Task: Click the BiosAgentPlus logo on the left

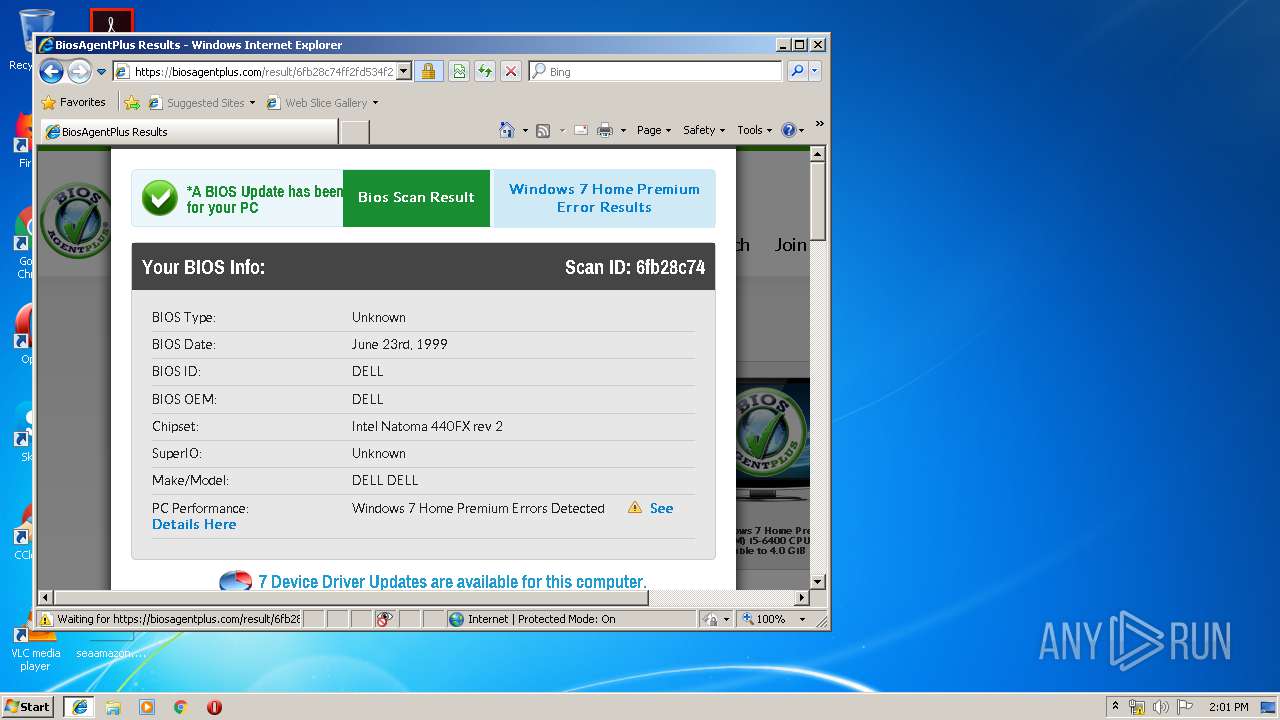Action: coord(76,220)
